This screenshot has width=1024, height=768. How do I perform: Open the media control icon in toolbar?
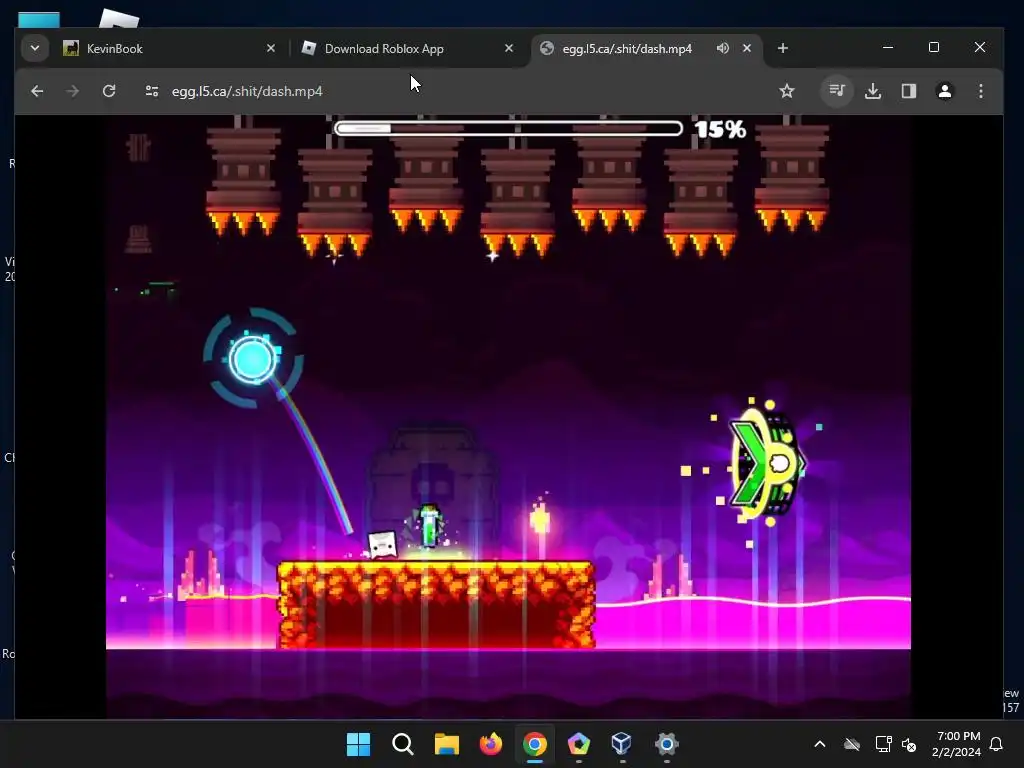[x=837, y=91]
